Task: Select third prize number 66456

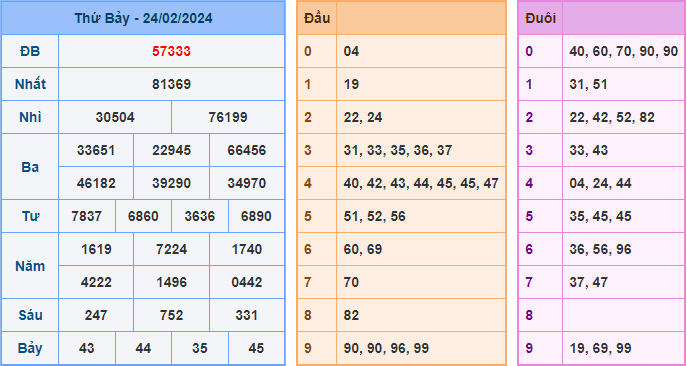Action: [247, 150]
